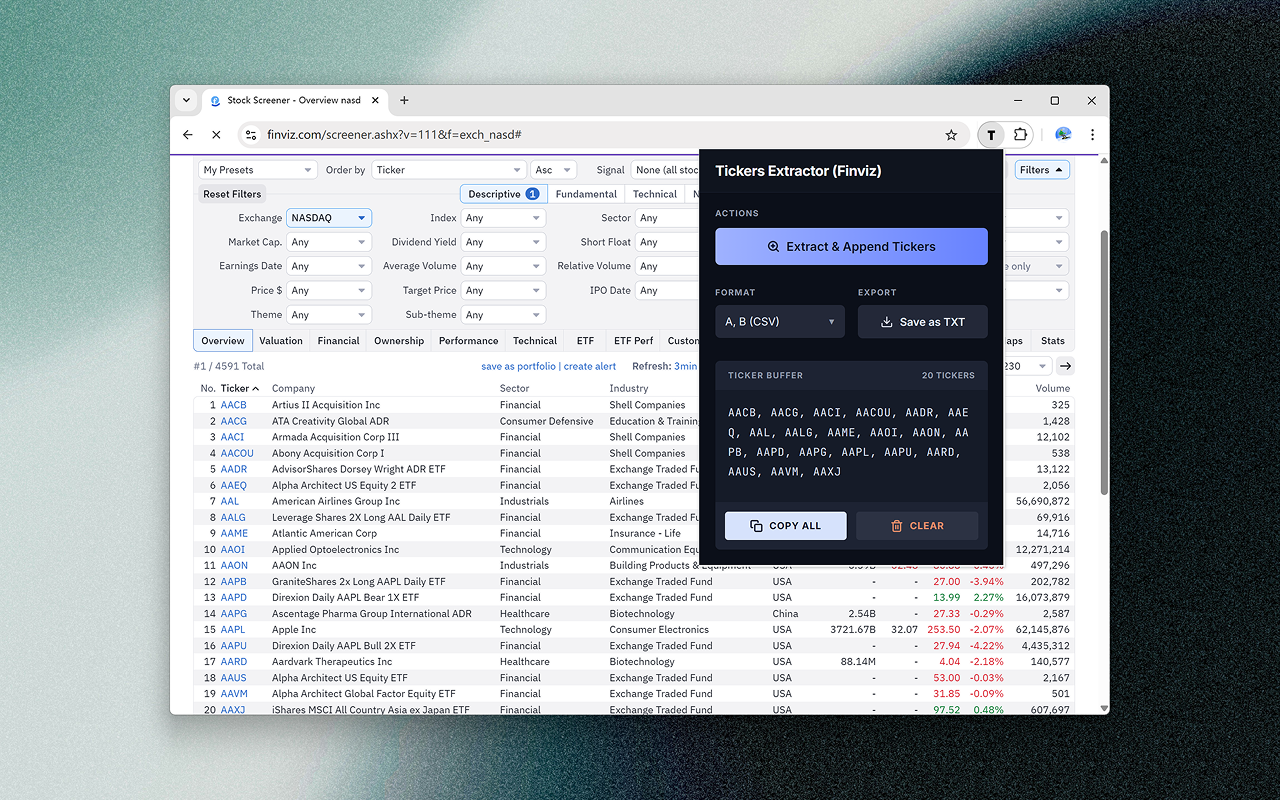Click COPY ALL button
This screenshot has height=800, width=1280.
tap(786, 526)
